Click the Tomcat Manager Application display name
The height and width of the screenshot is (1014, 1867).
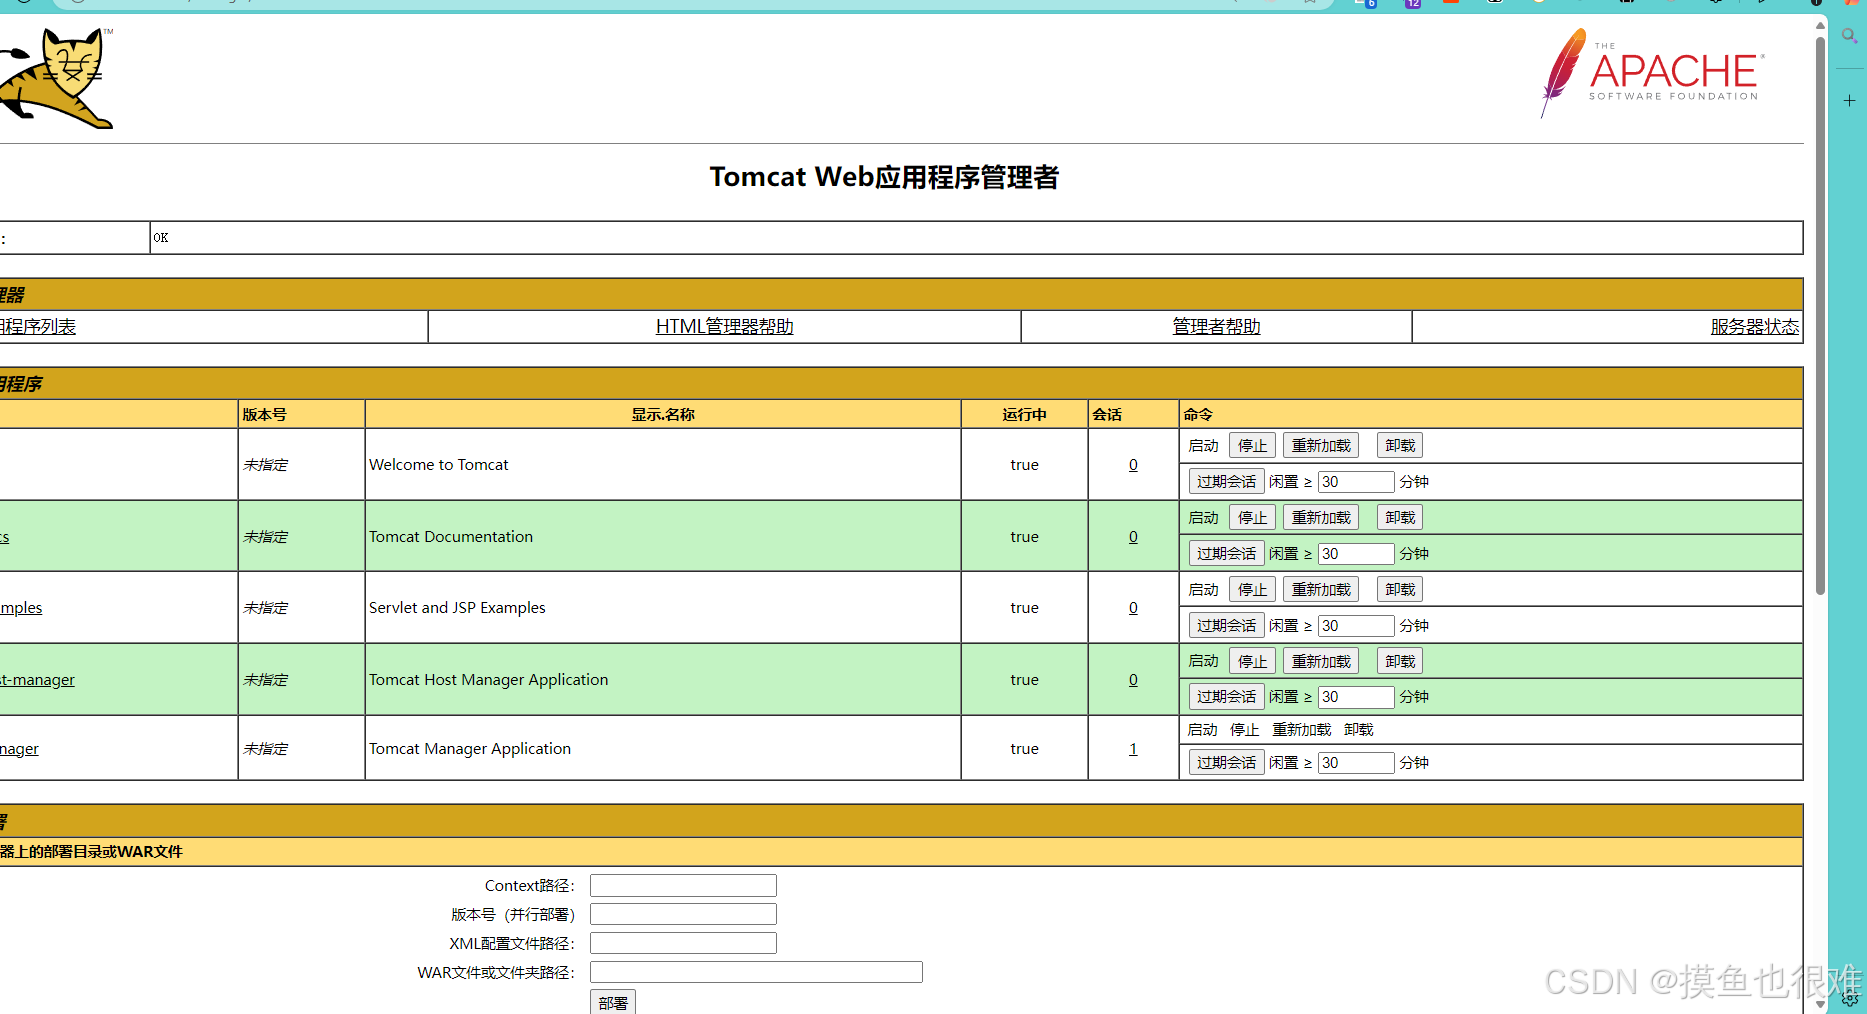470,749
